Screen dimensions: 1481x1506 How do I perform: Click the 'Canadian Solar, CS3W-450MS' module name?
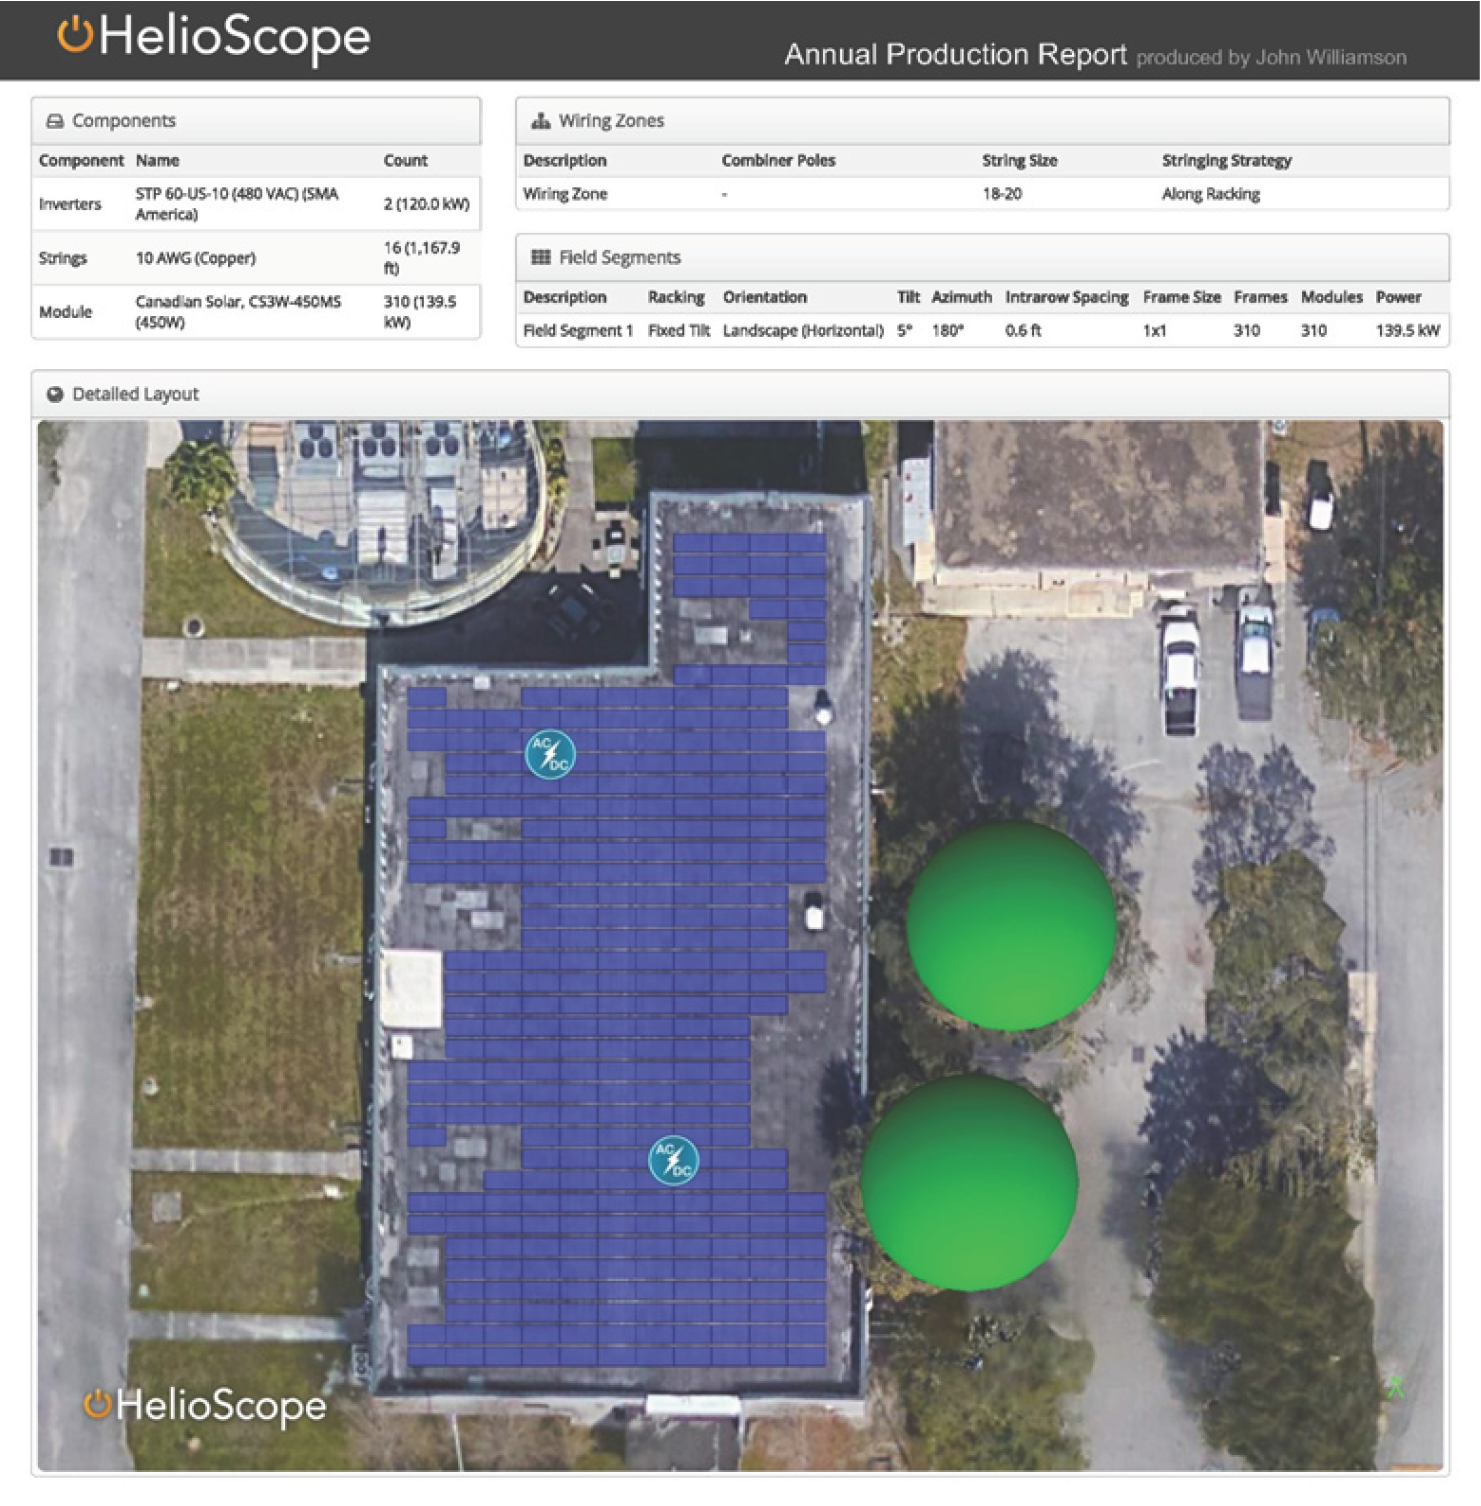click(238, 312)
